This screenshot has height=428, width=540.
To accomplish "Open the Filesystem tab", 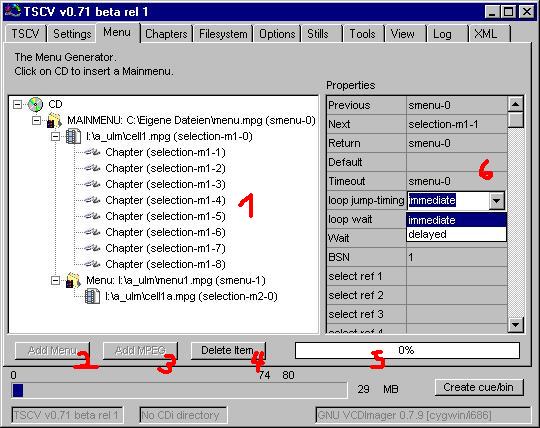I will tap(223, 34).
